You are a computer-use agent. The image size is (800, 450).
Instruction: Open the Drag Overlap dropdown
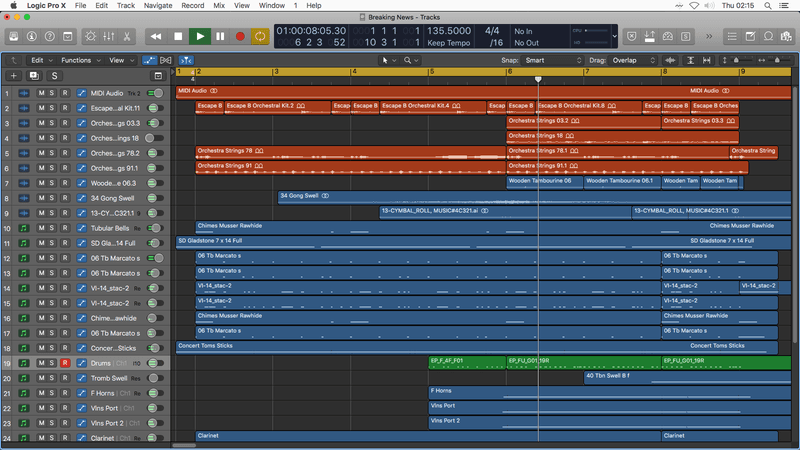pos(633,60)
